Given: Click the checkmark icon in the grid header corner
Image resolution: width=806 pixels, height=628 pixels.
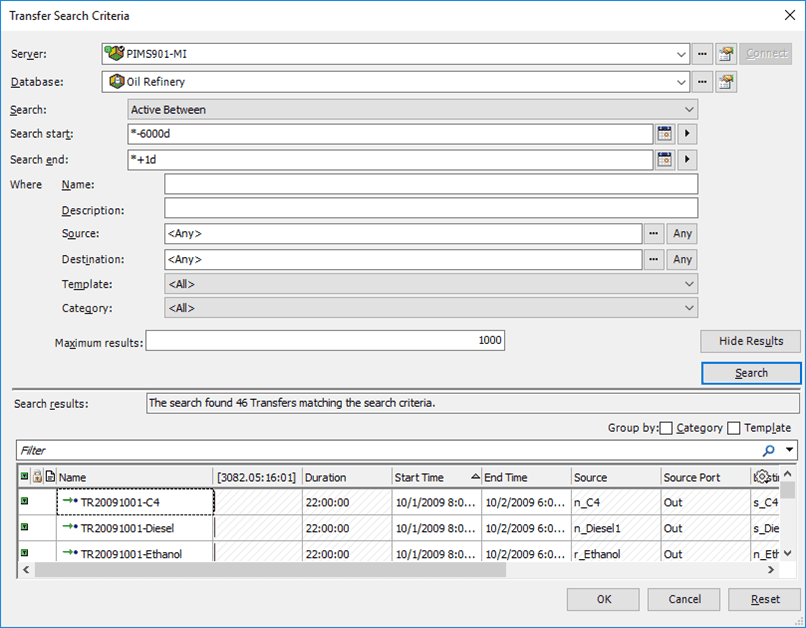Looking at the screenshot, I should pyautogui.click(x=25, y=477).
